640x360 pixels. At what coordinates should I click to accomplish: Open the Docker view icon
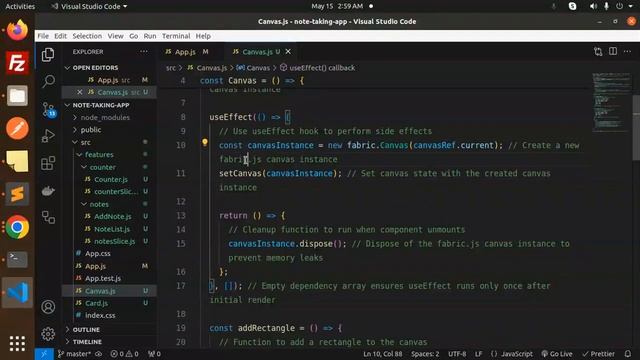[x=48, y=191]
